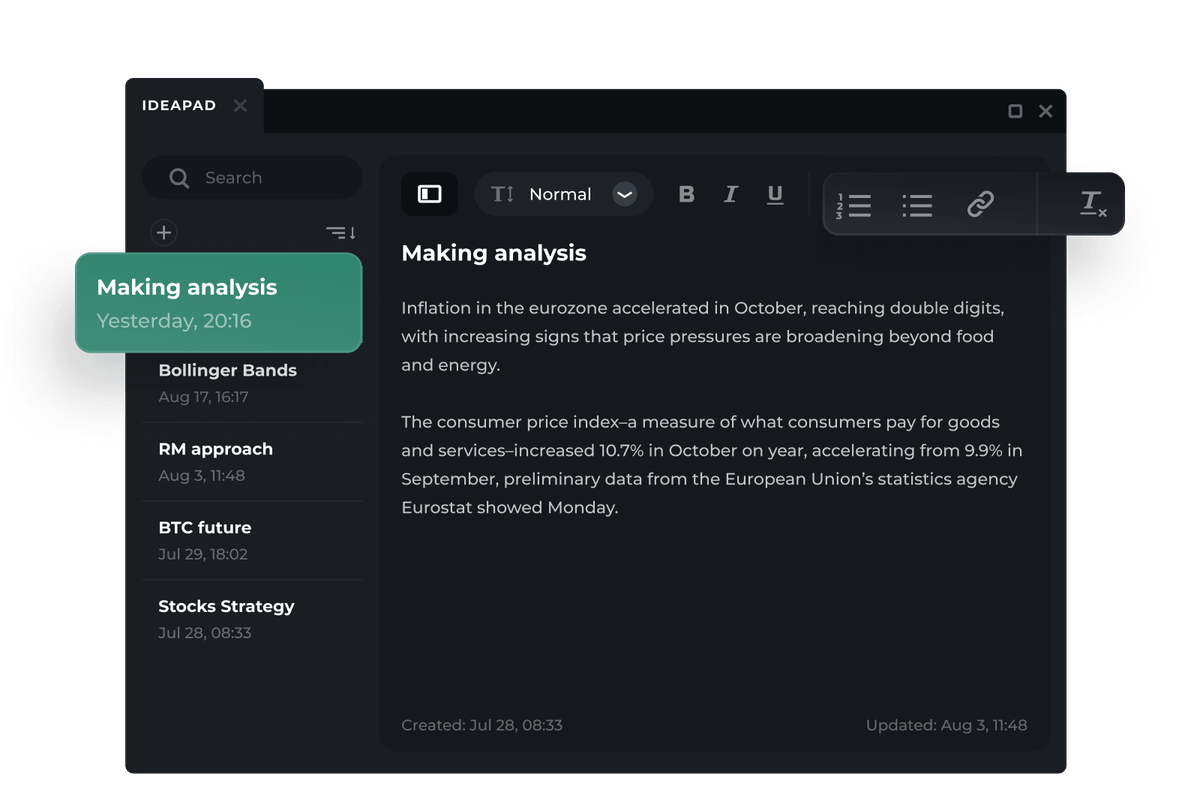This screenshot has width=1200, height=810.
Task: Click the 'Aug 17, 16:17' timestamp
Action: (x=203, y=397)
